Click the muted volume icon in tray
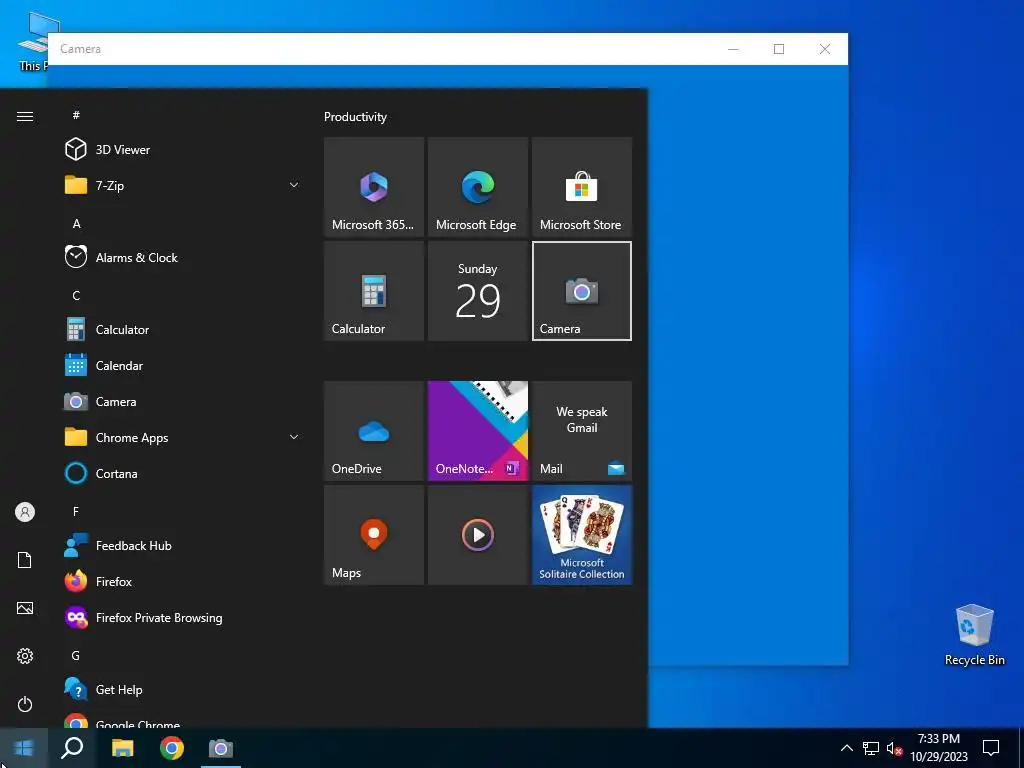The image size is (1024, 768). 894,748
